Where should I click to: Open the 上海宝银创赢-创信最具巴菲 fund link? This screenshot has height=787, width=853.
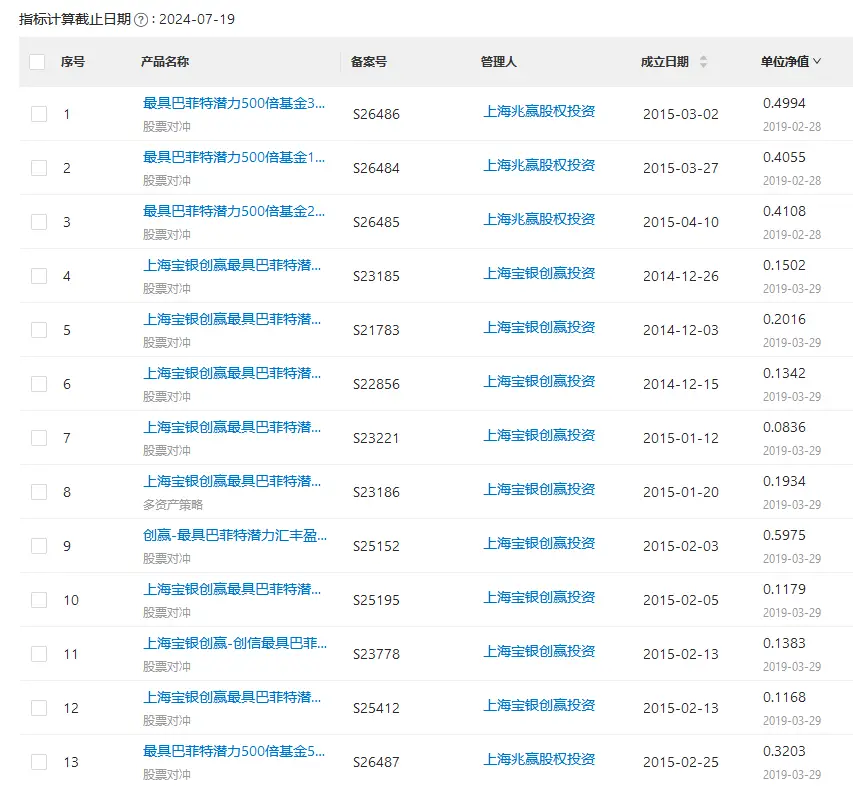[234, 643]
